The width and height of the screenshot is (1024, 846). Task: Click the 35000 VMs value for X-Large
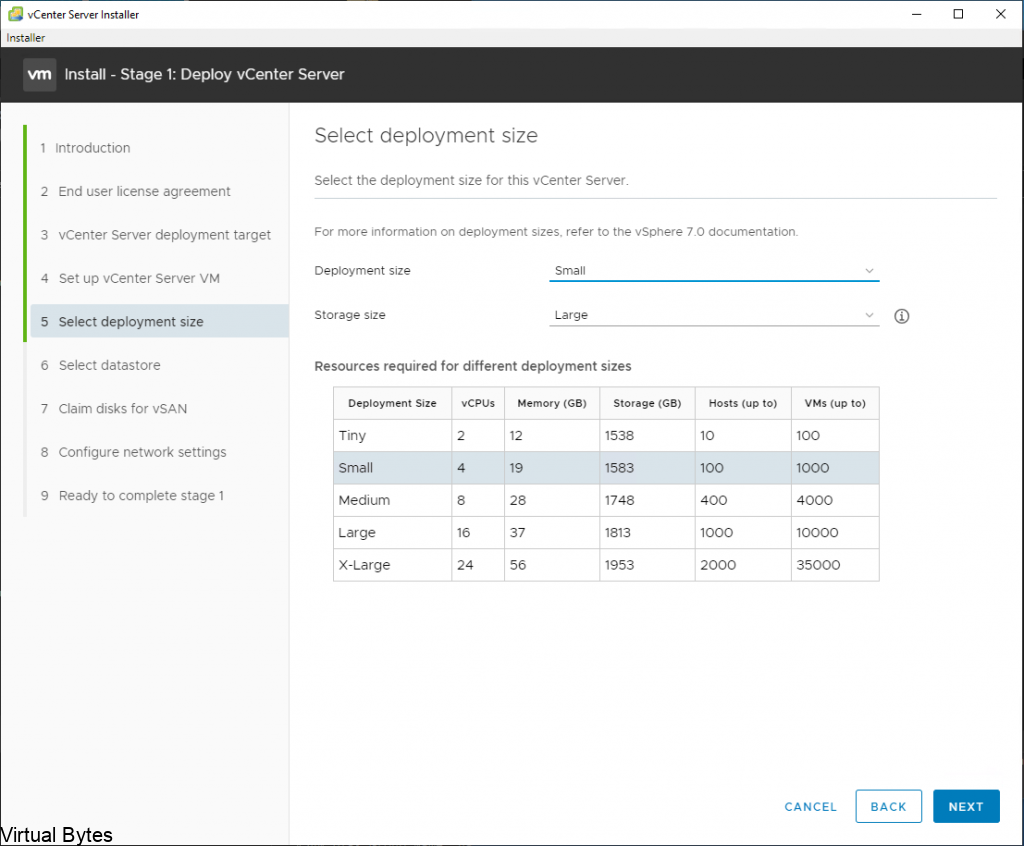coord(818,565)
